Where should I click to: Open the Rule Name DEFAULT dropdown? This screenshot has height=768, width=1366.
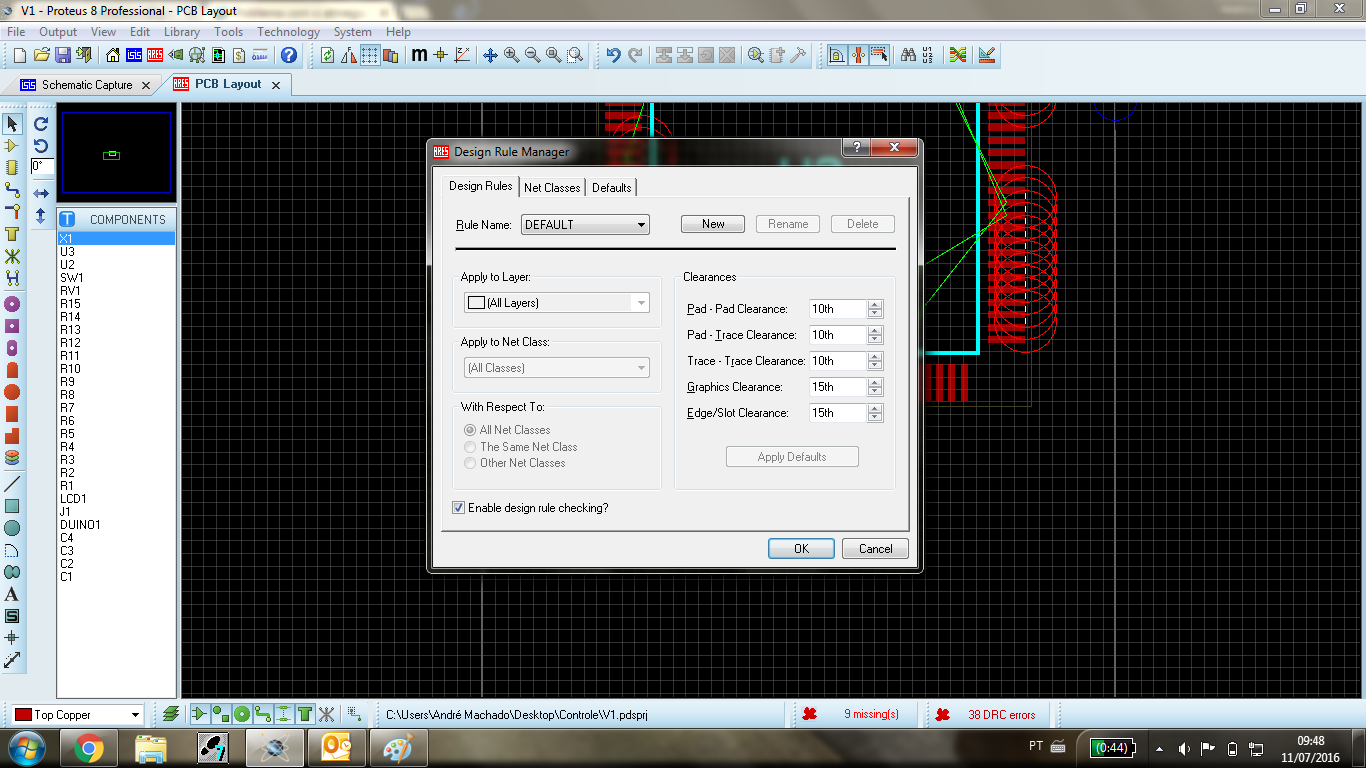click(585, 225)
